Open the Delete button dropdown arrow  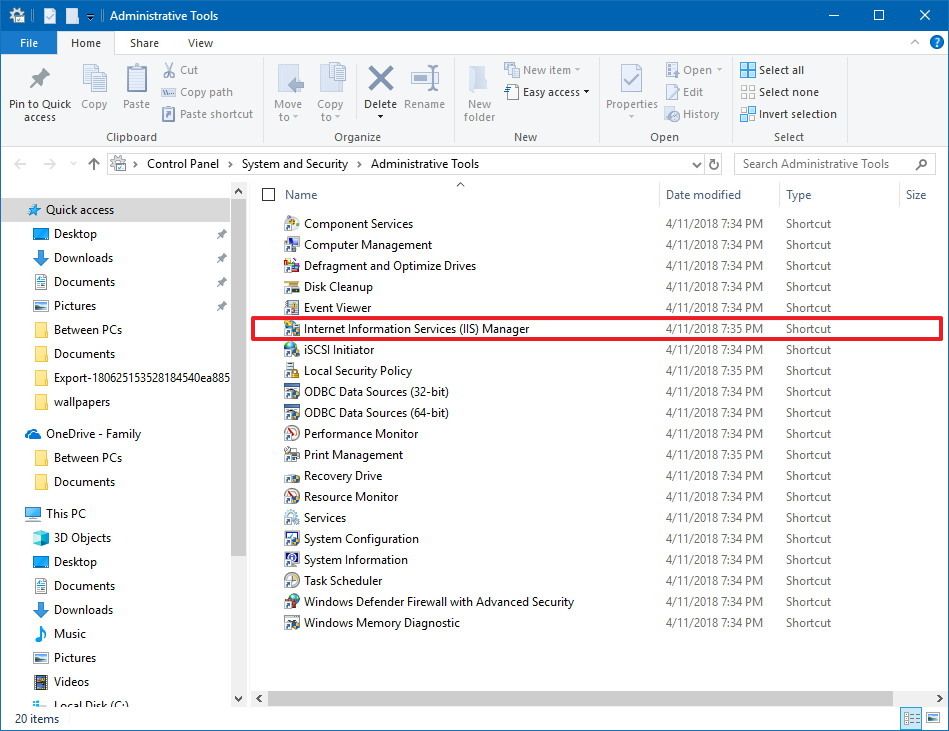[x=380, y=116]
